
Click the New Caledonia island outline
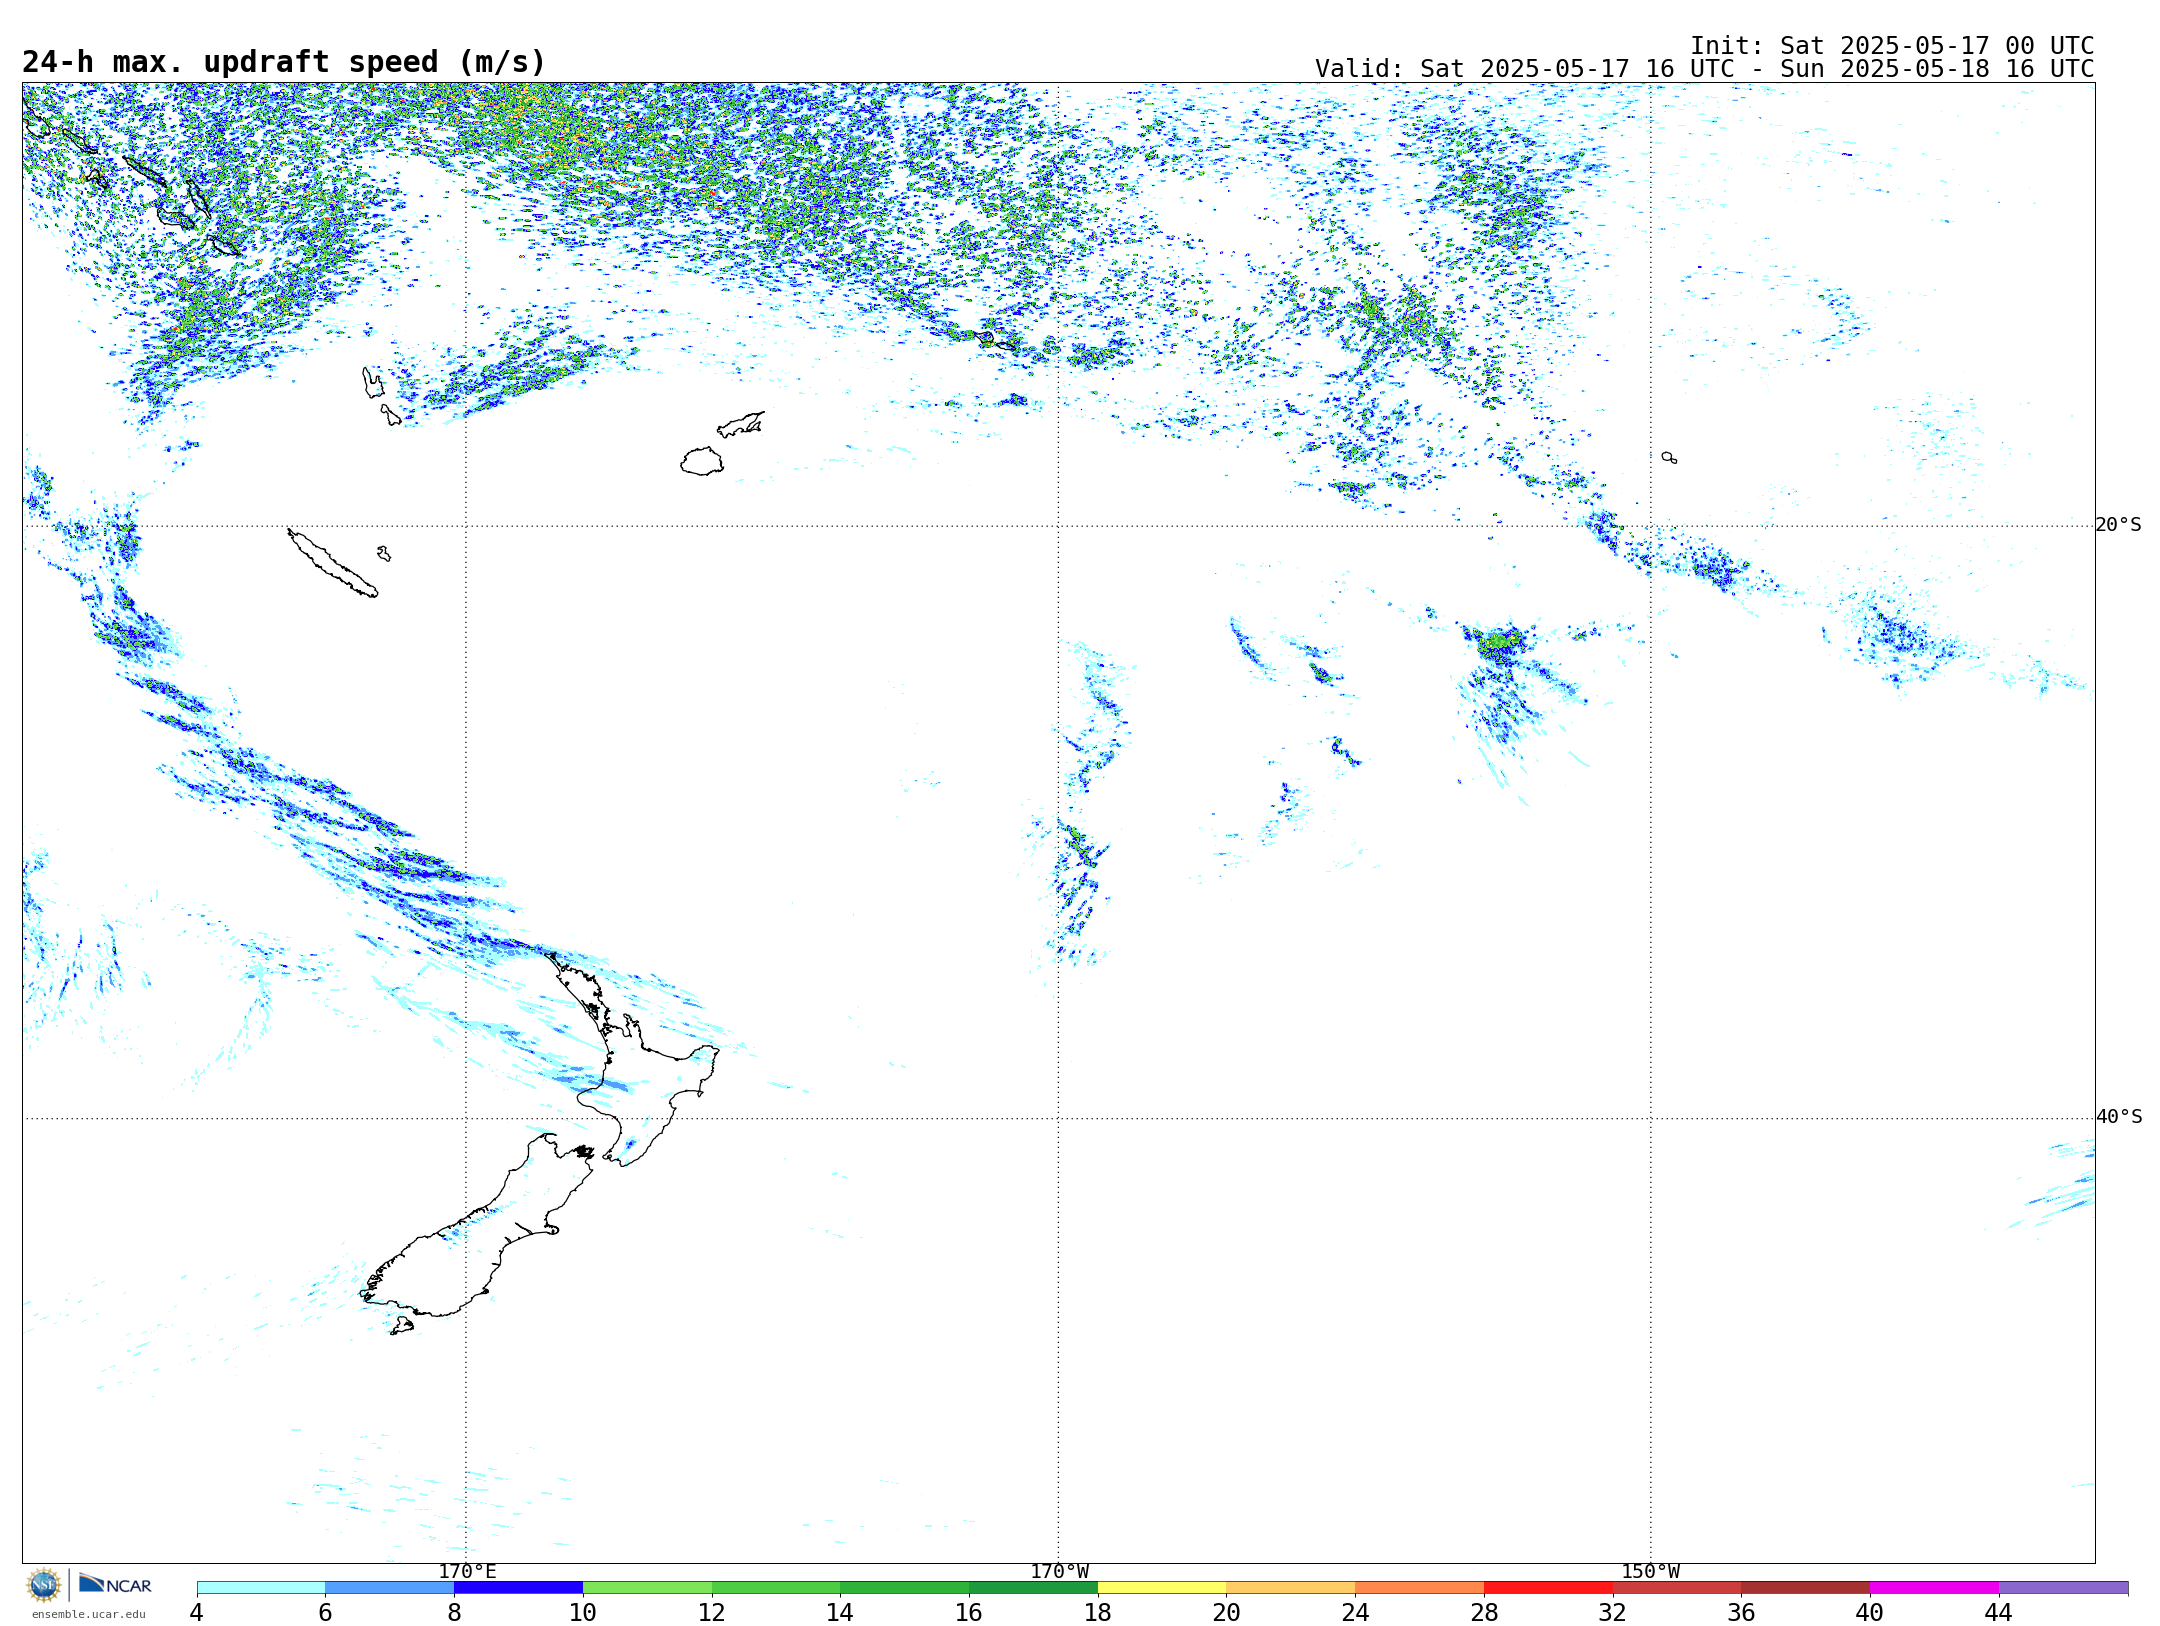click(x=332, y=563)
